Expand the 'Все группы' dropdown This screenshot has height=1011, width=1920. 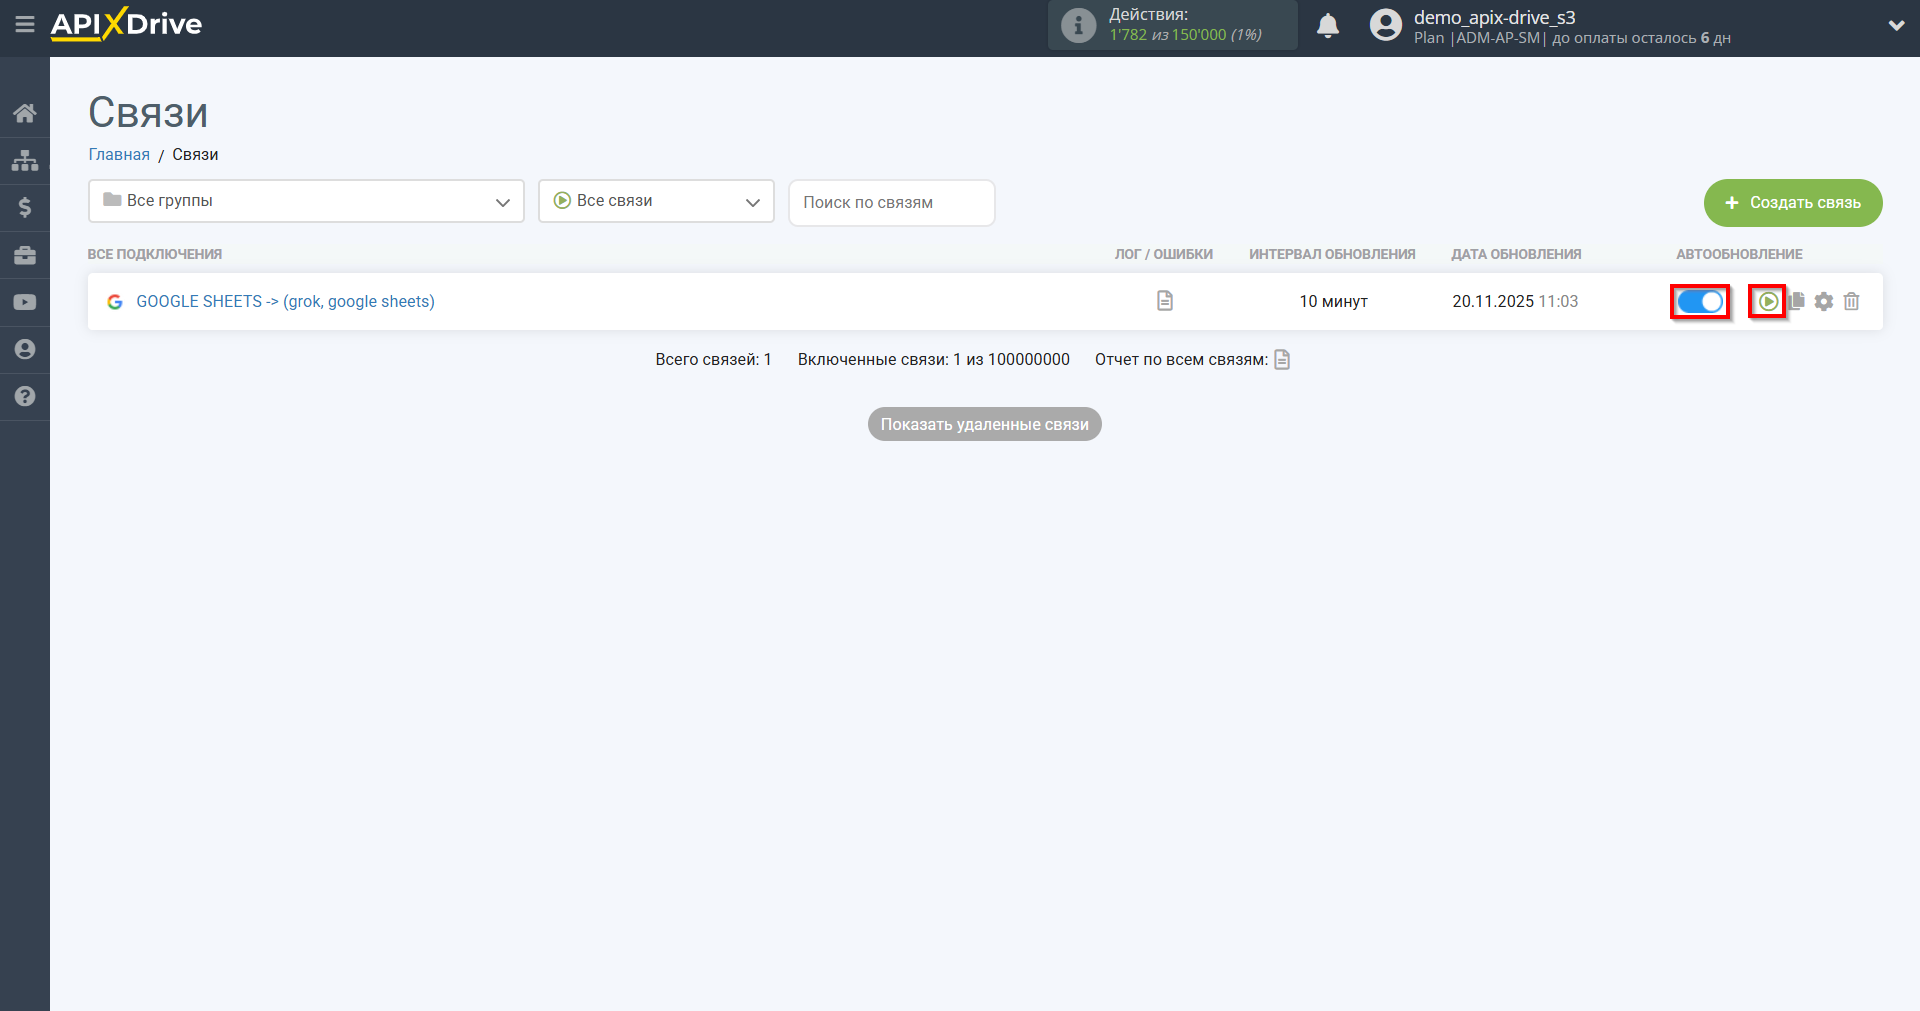pyautogui.click(x=305, y=201)
